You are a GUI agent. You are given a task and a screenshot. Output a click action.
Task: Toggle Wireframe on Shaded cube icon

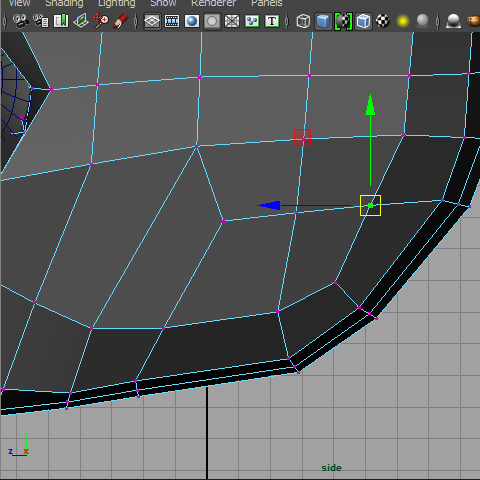click(363, 21)
